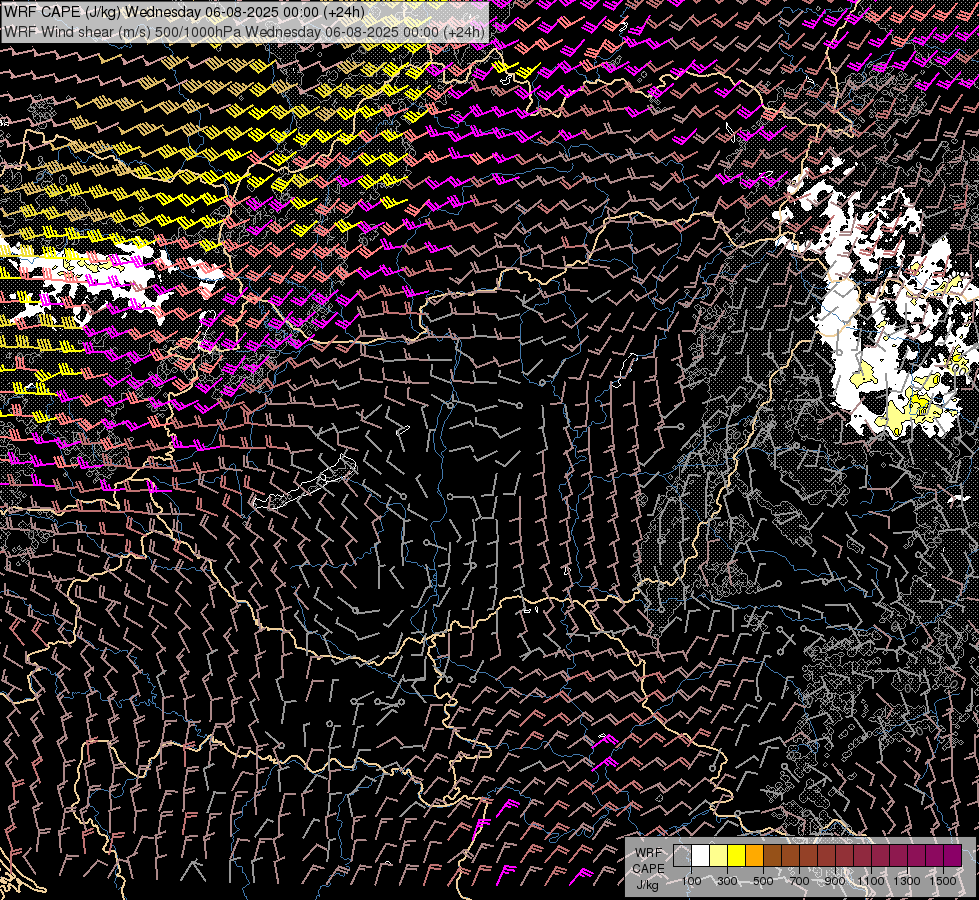Click the 500 legend value
The height and width of the screenshot is (900, 979).
(x=763, y=881)
